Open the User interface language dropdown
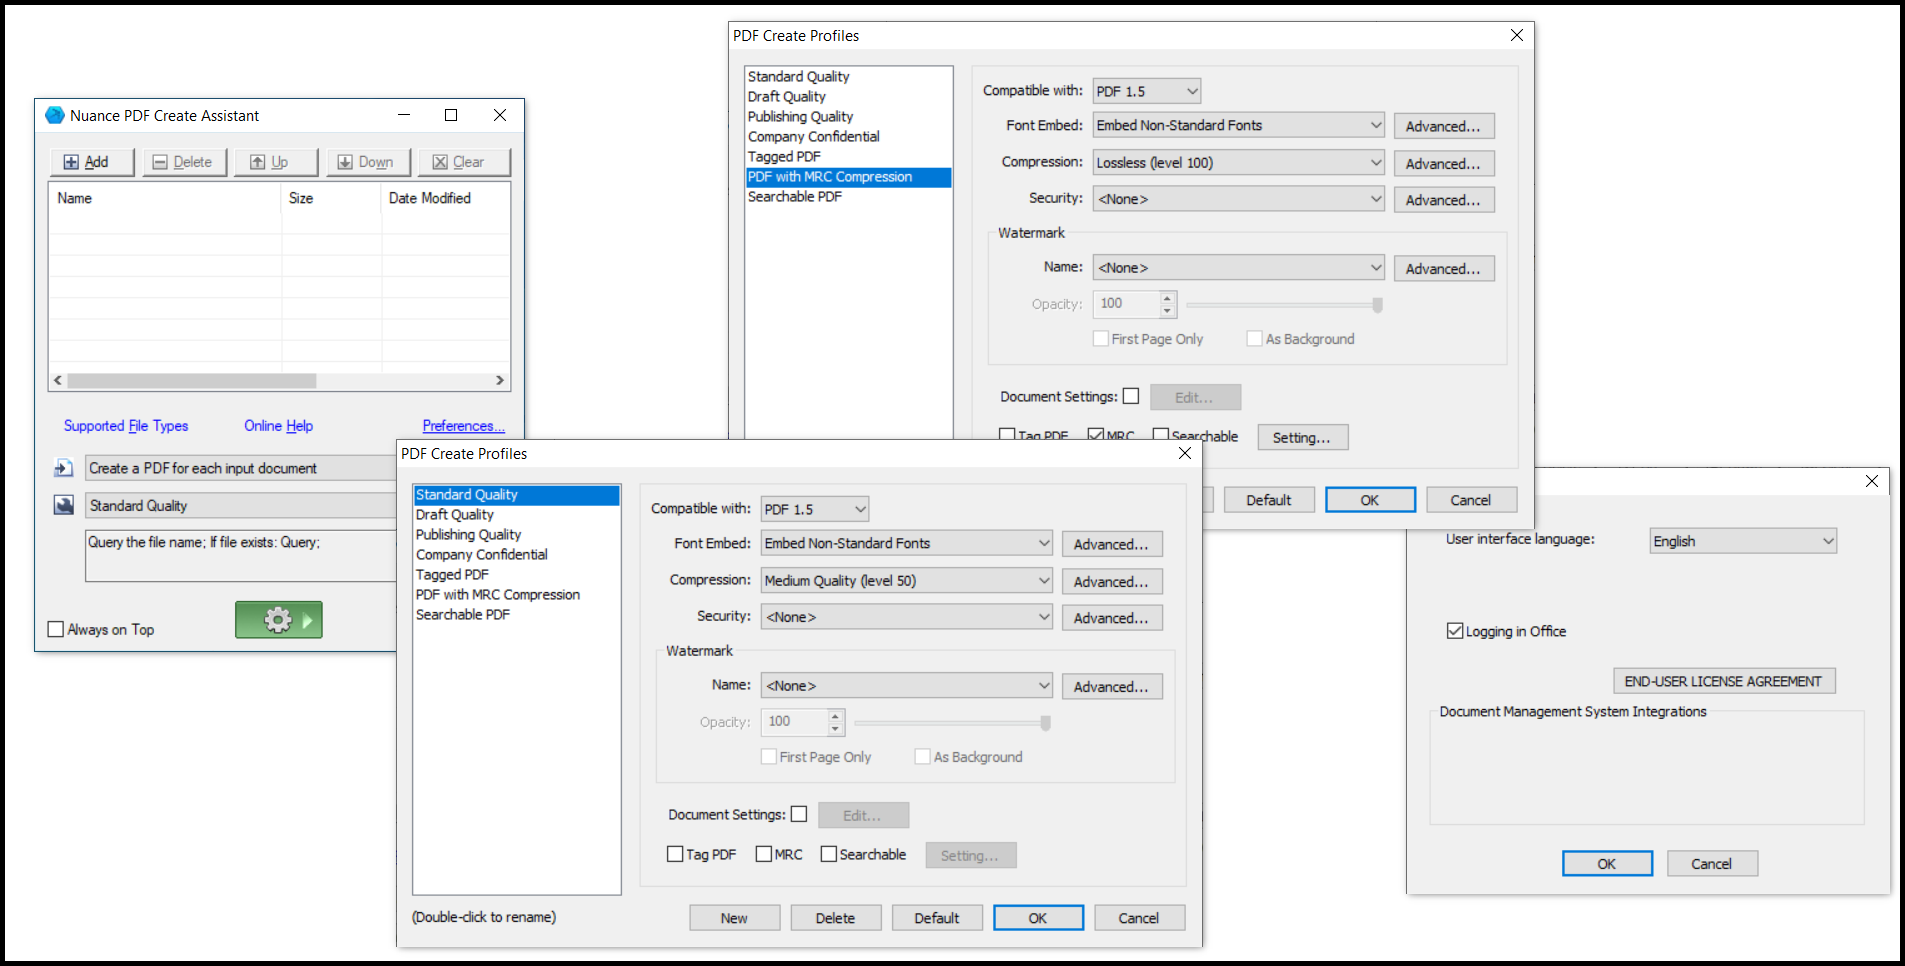 (x=1743, y=541)
